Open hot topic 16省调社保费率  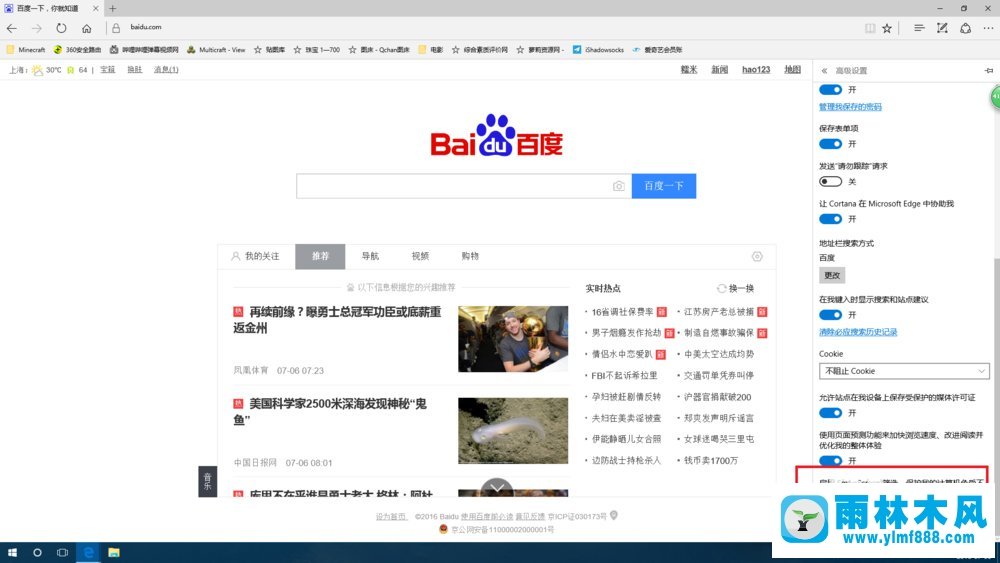coord(622,312)
